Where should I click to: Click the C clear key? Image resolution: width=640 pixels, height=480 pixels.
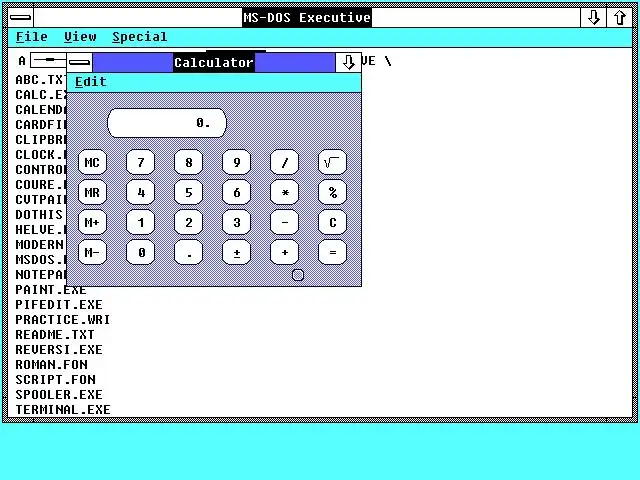(332, 222)
